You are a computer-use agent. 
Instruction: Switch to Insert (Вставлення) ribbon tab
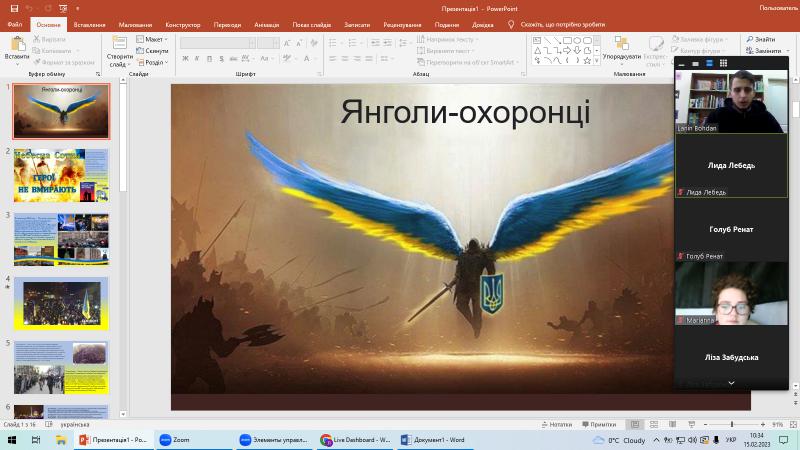[89, 24]
